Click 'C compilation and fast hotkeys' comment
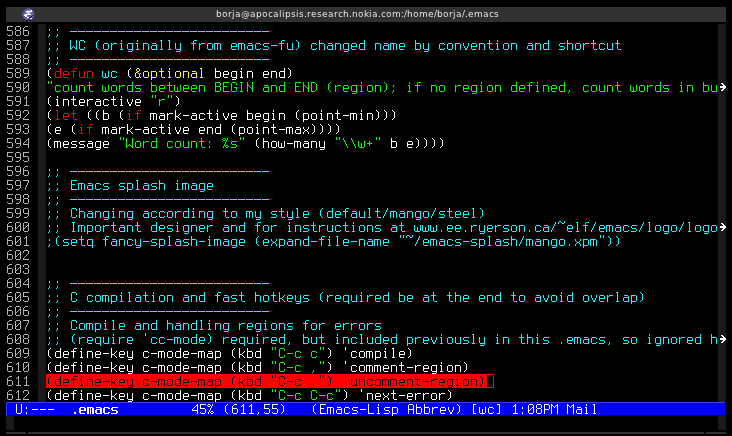Viewport: 732px width, 436px height. click(x=190, y=298)
